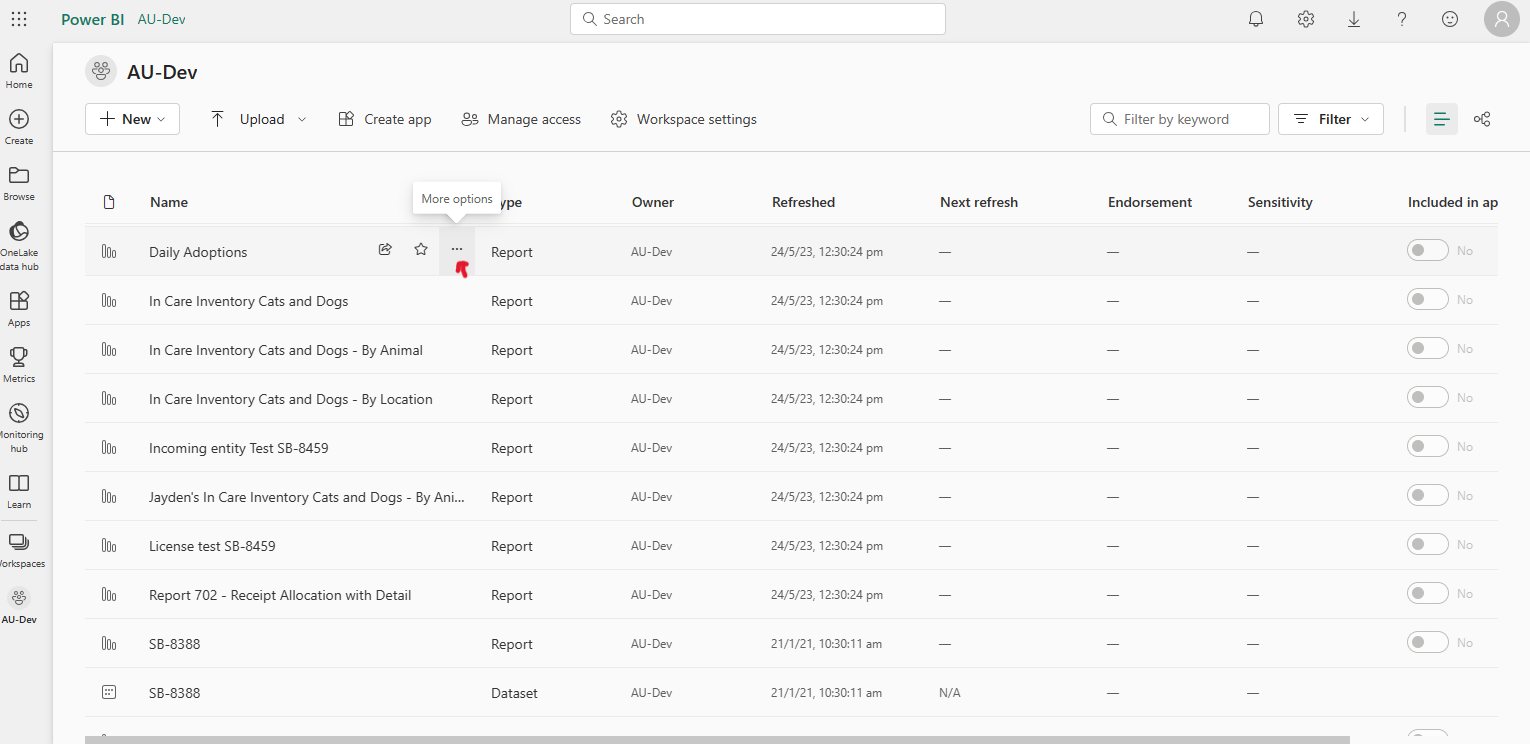Open the settings gear in top bar
Viewport: 1530px width, 744px height.
[x=1305, y=19]
